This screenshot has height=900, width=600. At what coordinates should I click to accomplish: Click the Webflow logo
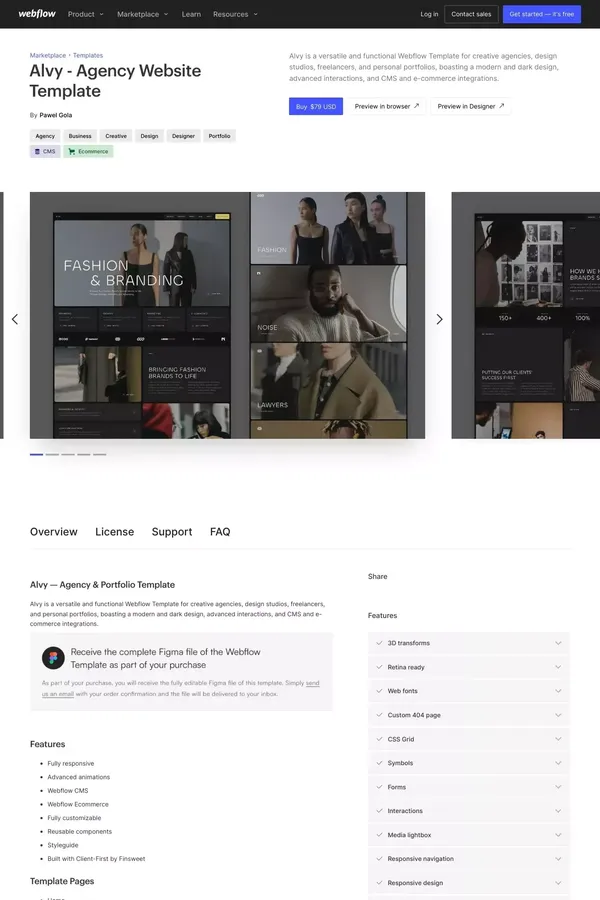37,14
